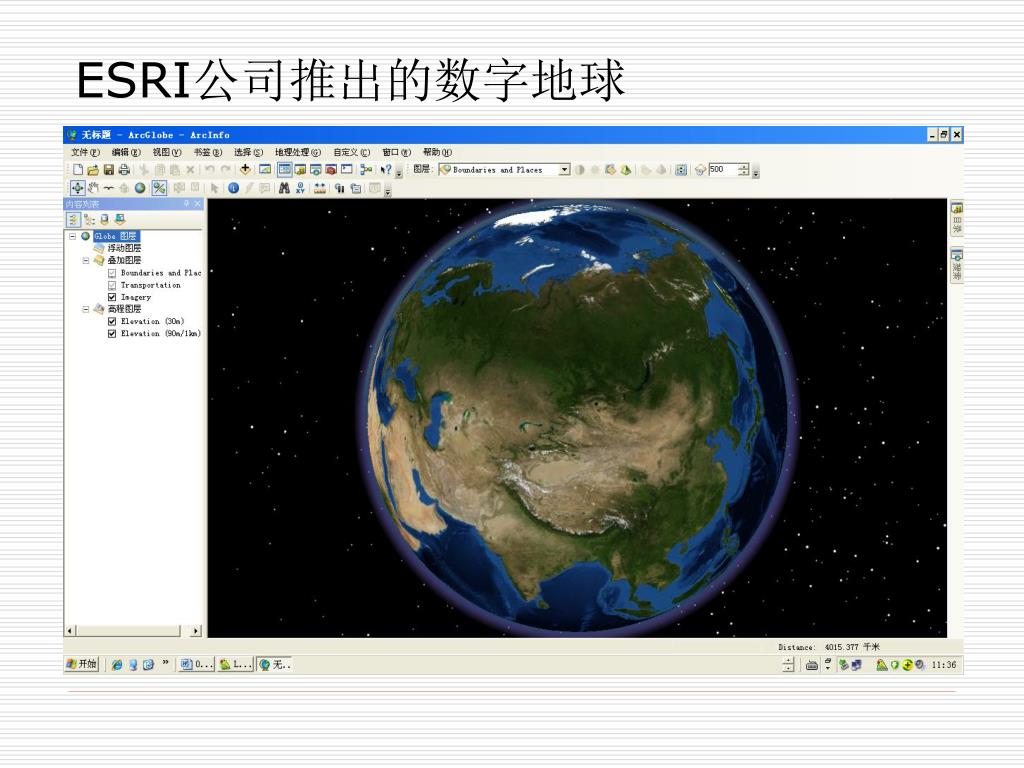Viewport: 1024px width, 768px height.
Task: Expand the layer effects toolbar options arrow
Action: pos(756,173)
